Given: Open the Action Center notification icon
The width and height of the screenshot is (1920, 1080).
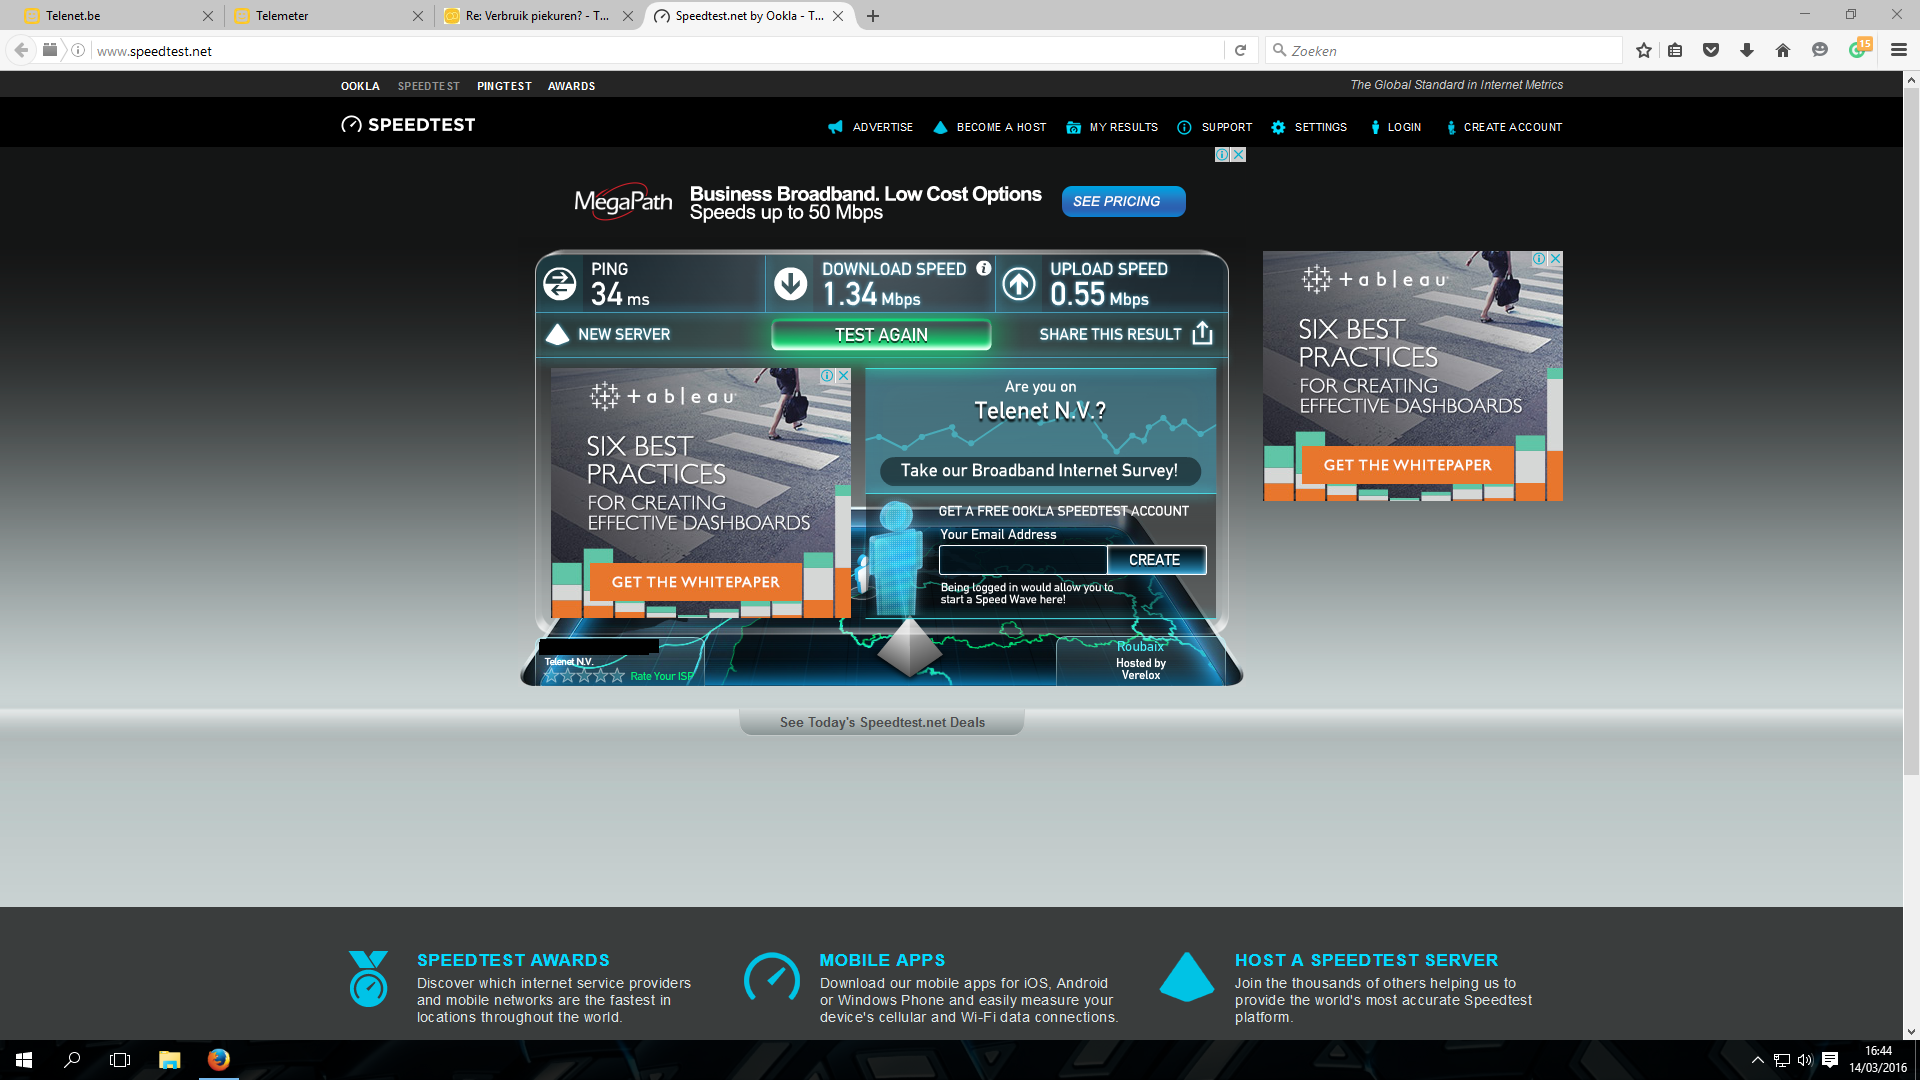Looking at the screenshot, I should pyautogui.click(x=1830, y=1060).
